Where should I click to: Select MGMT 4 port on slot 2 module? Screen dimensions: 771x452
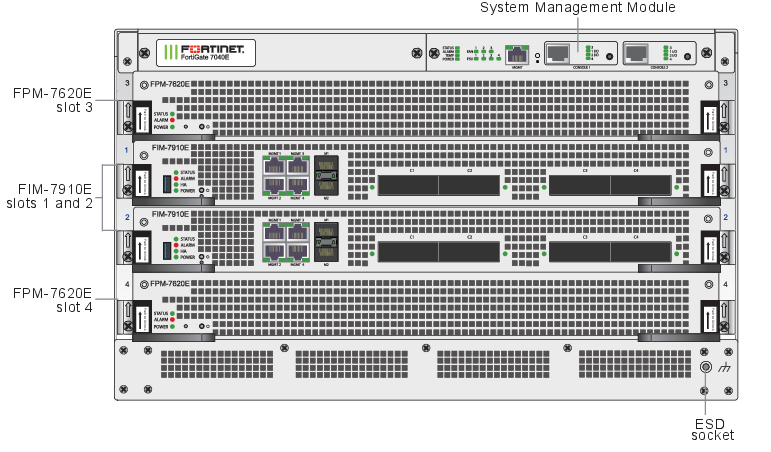coord(298,252)
